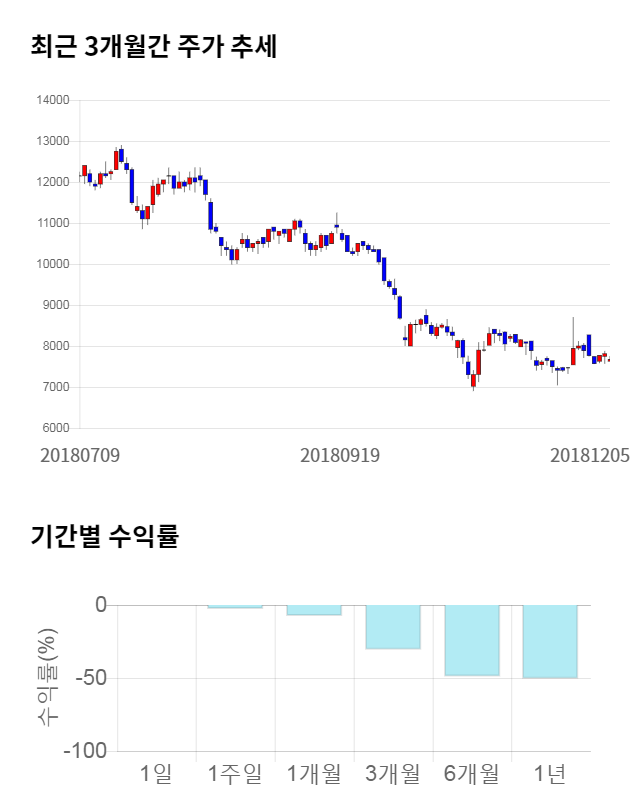This screenshot has width=640, height=810.
Task: Click the 12000 price axis label
Action: [52, 182]
